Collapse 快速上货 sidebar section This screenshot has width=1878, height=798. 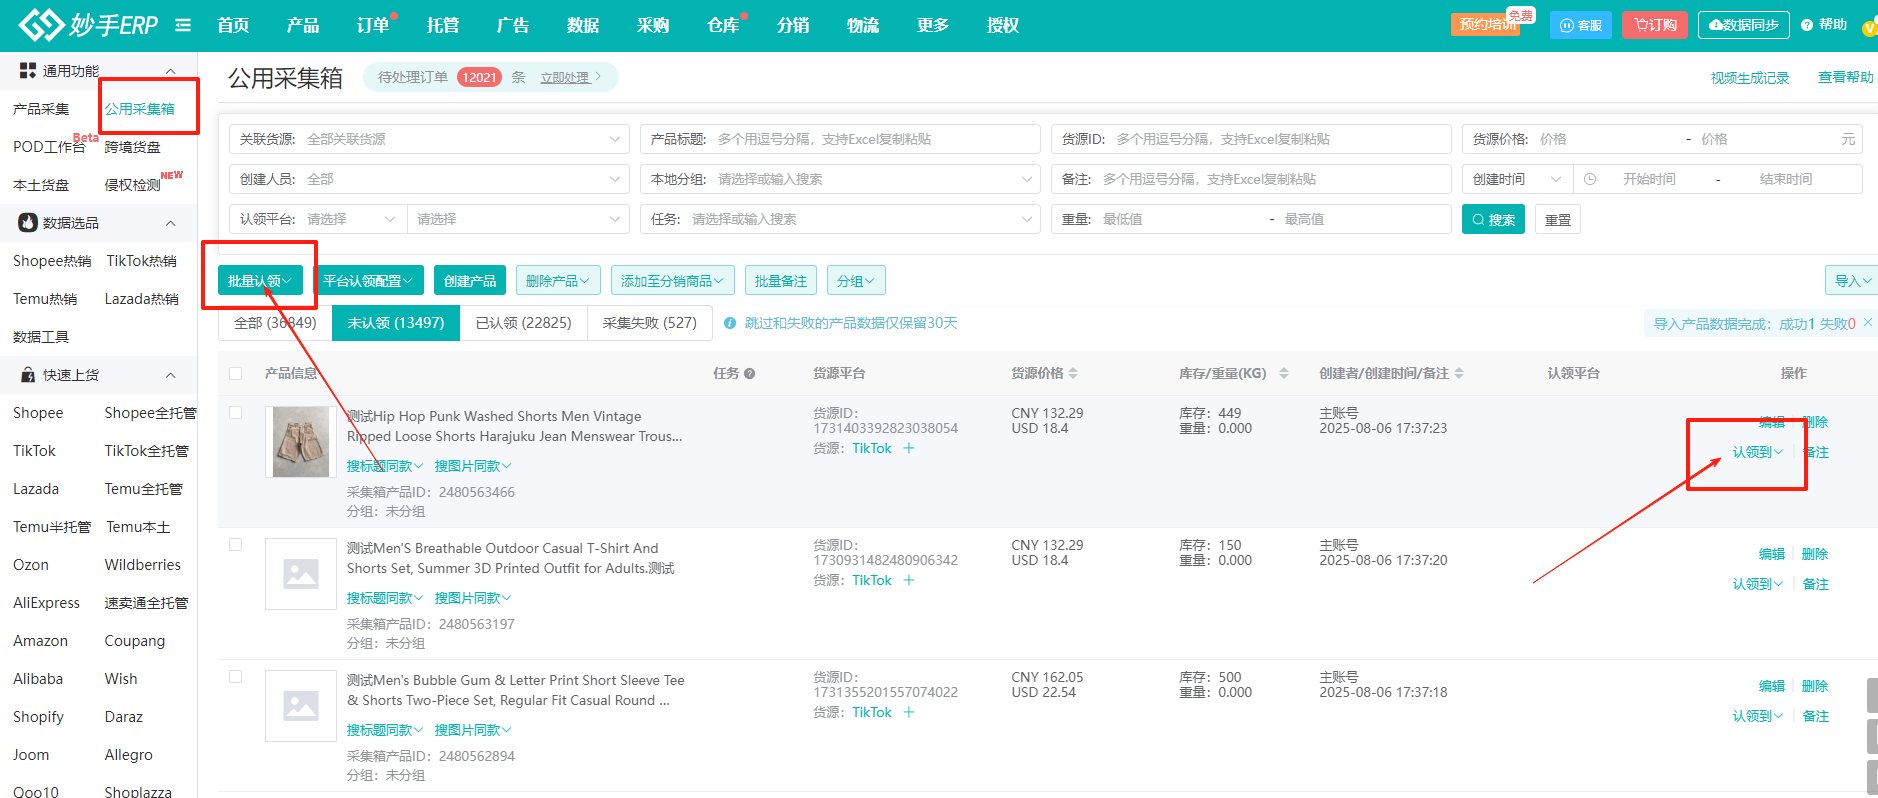tap(170, 375)
